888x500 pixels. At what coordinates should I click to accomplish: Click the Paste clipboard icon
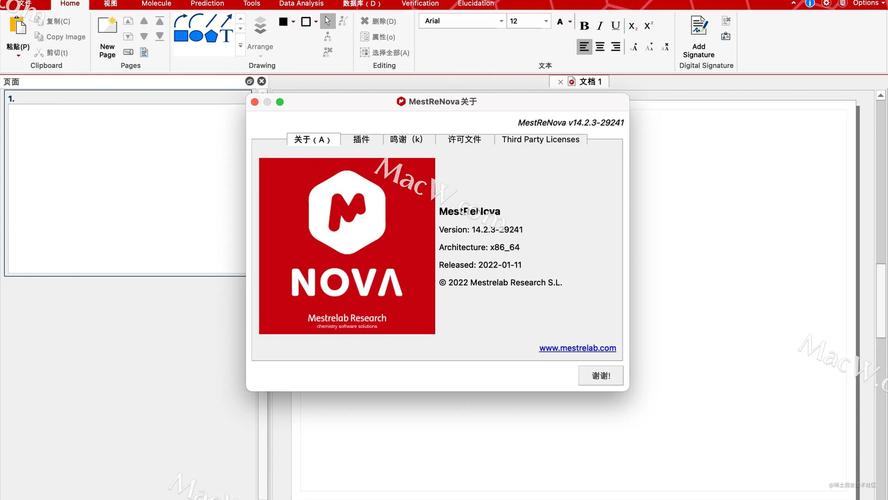coord(18,26)
